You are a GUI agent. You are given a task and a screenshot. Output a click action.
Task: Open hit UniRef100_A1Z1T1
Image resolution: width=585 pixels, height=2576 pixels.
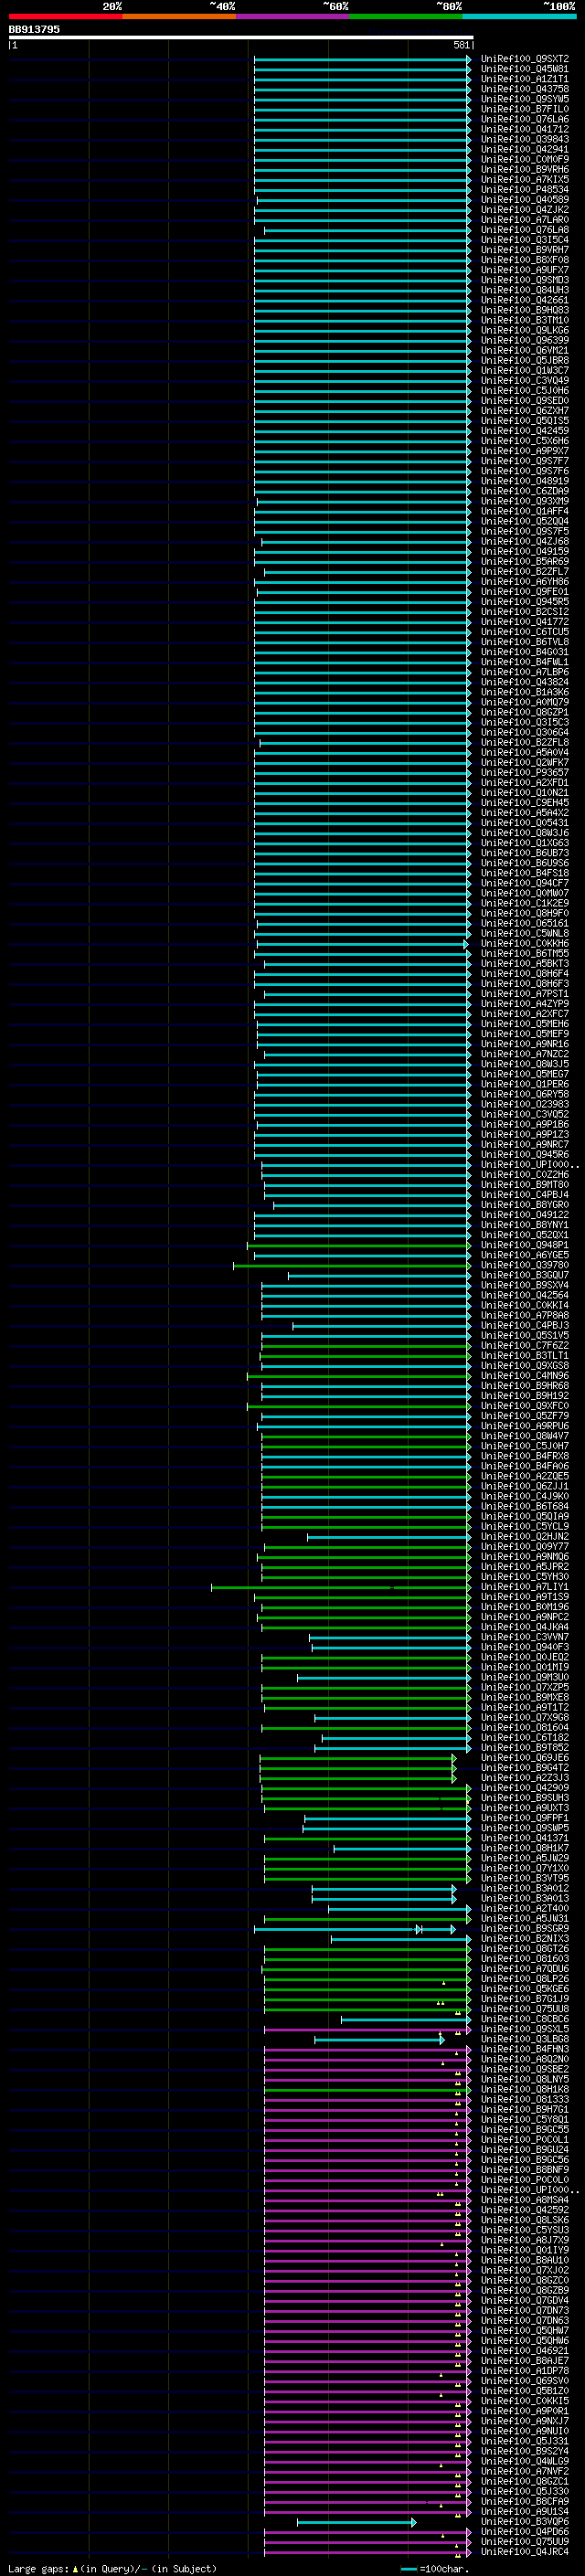[x=524, y=79]
